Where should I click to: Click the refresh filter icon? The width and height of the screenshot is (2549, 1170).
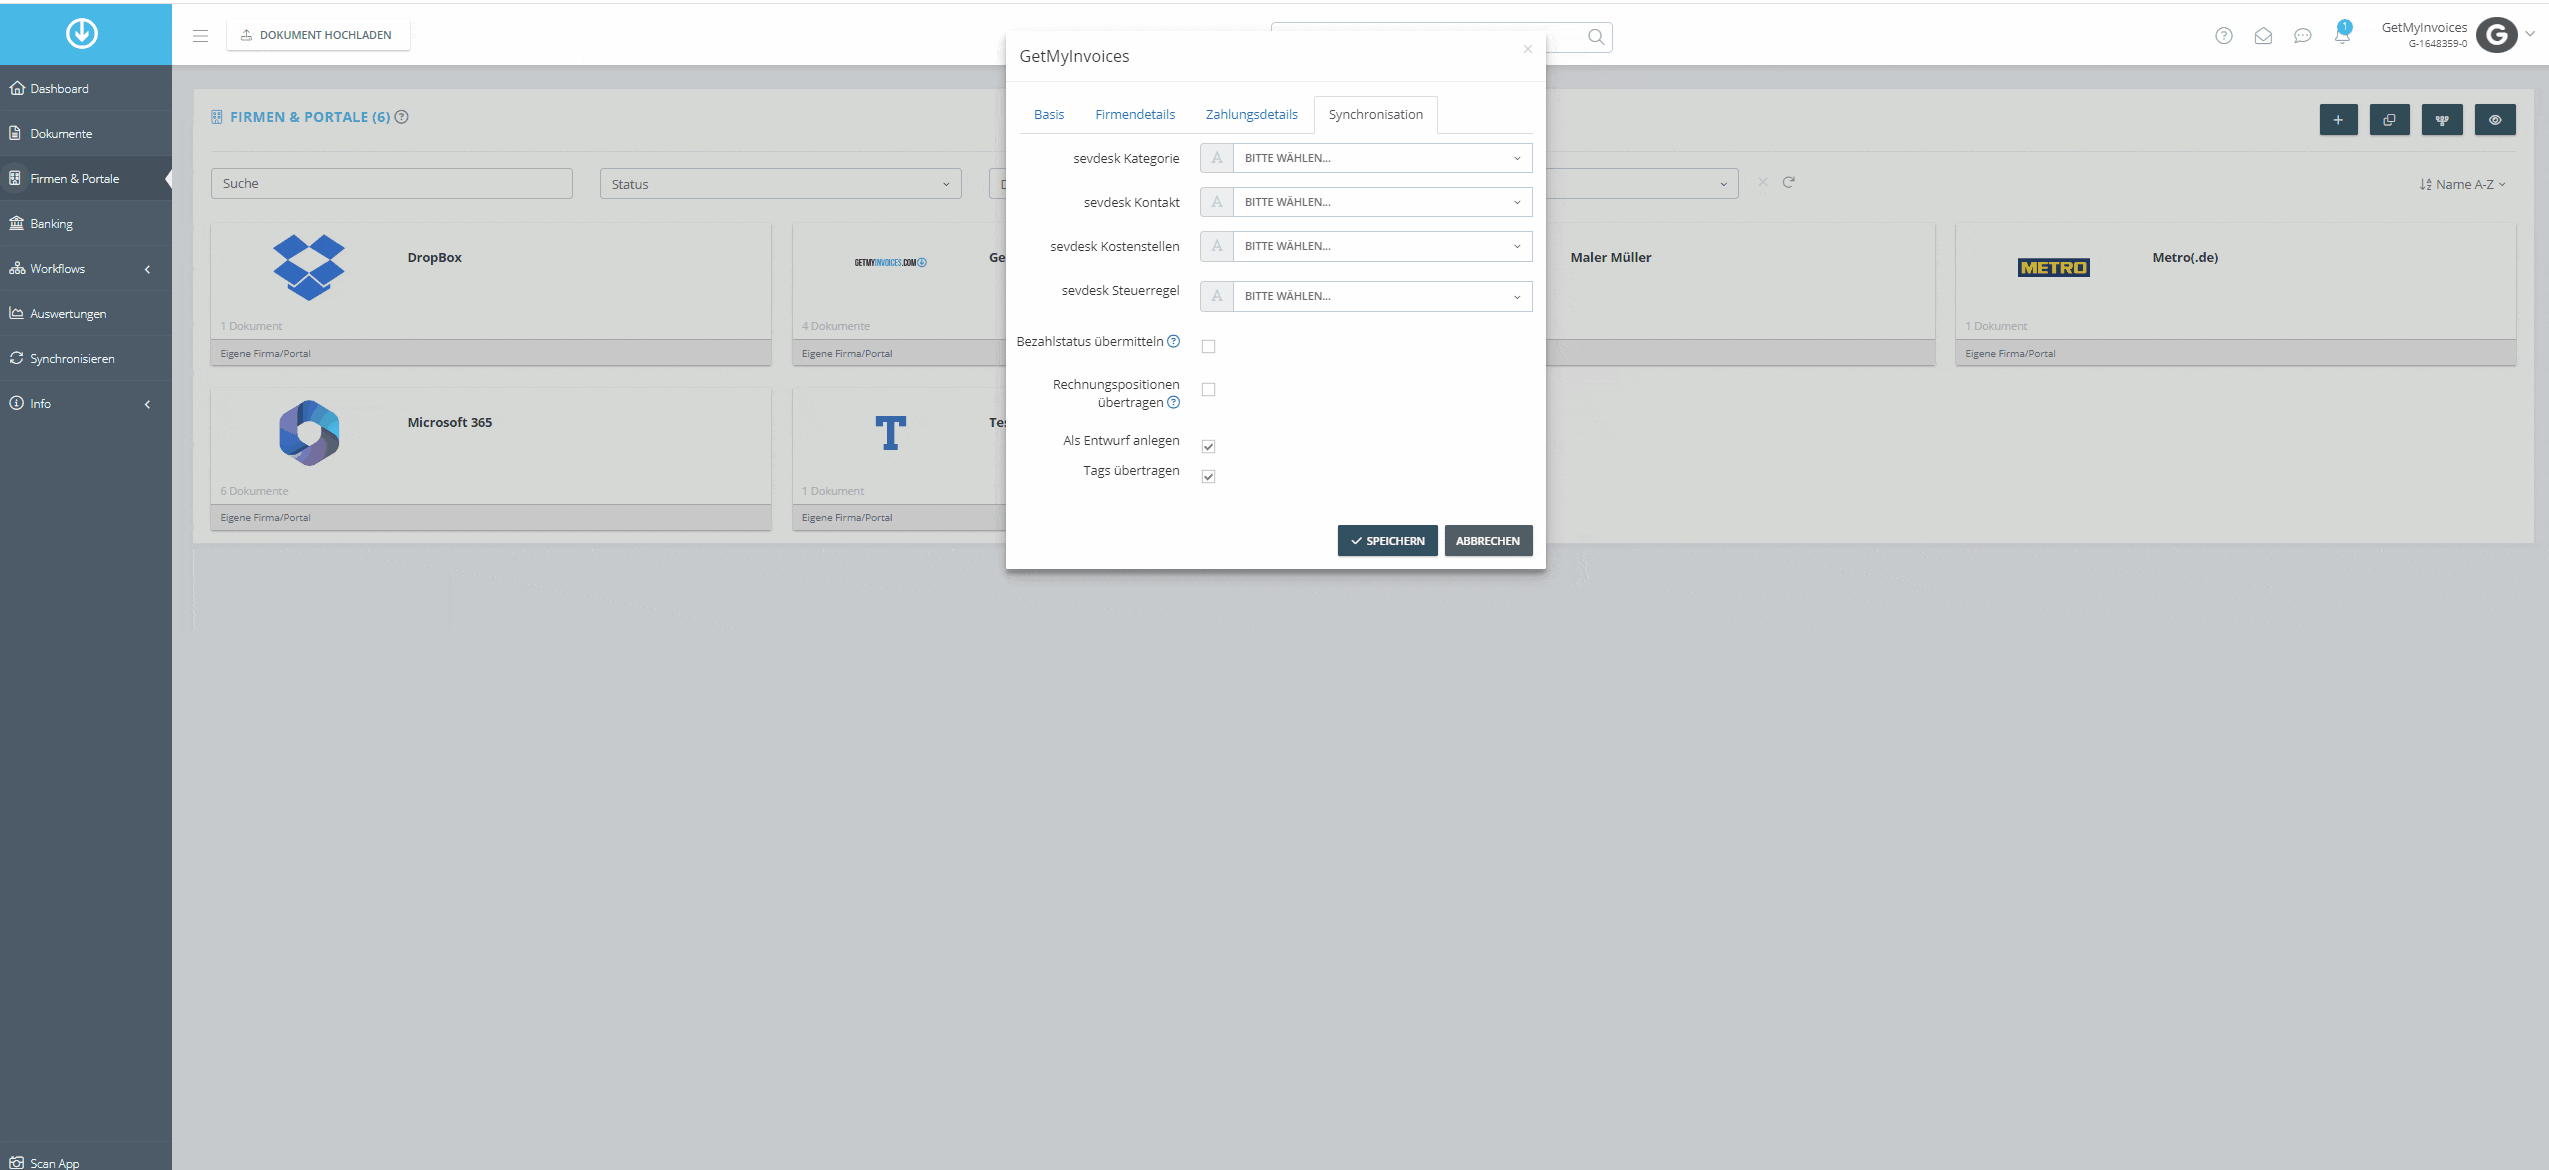click(1788, 182)
